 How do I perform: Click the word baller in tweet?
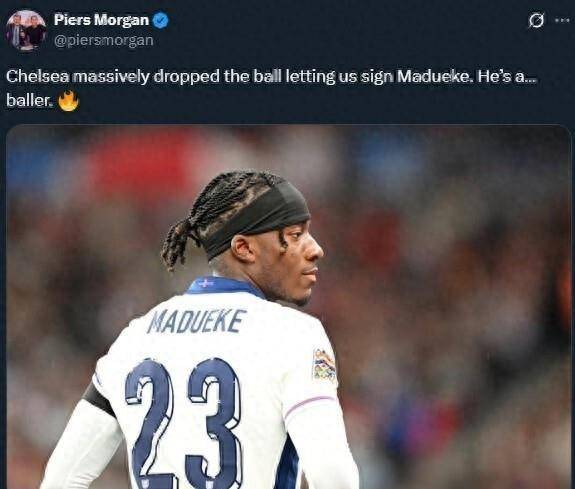click(28, 100)
